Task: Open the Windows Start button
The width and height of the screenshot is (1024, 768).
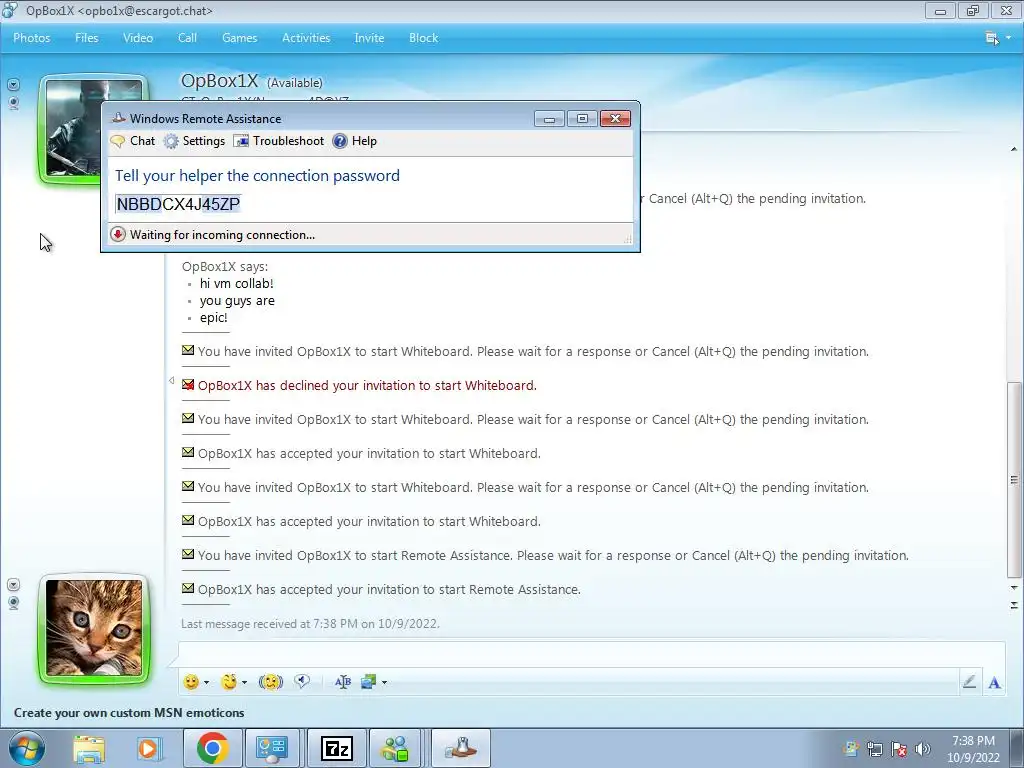Action: click(27, 748)
